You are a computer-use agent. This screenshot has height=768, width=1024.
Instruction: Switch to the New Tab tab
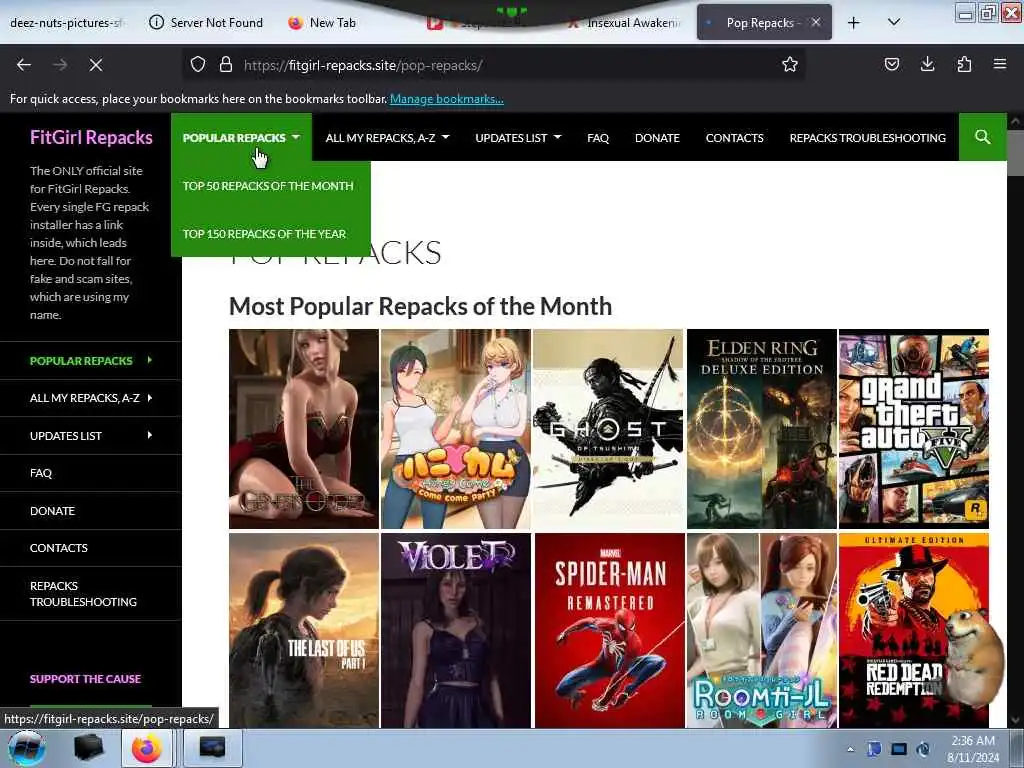(323, 23)
